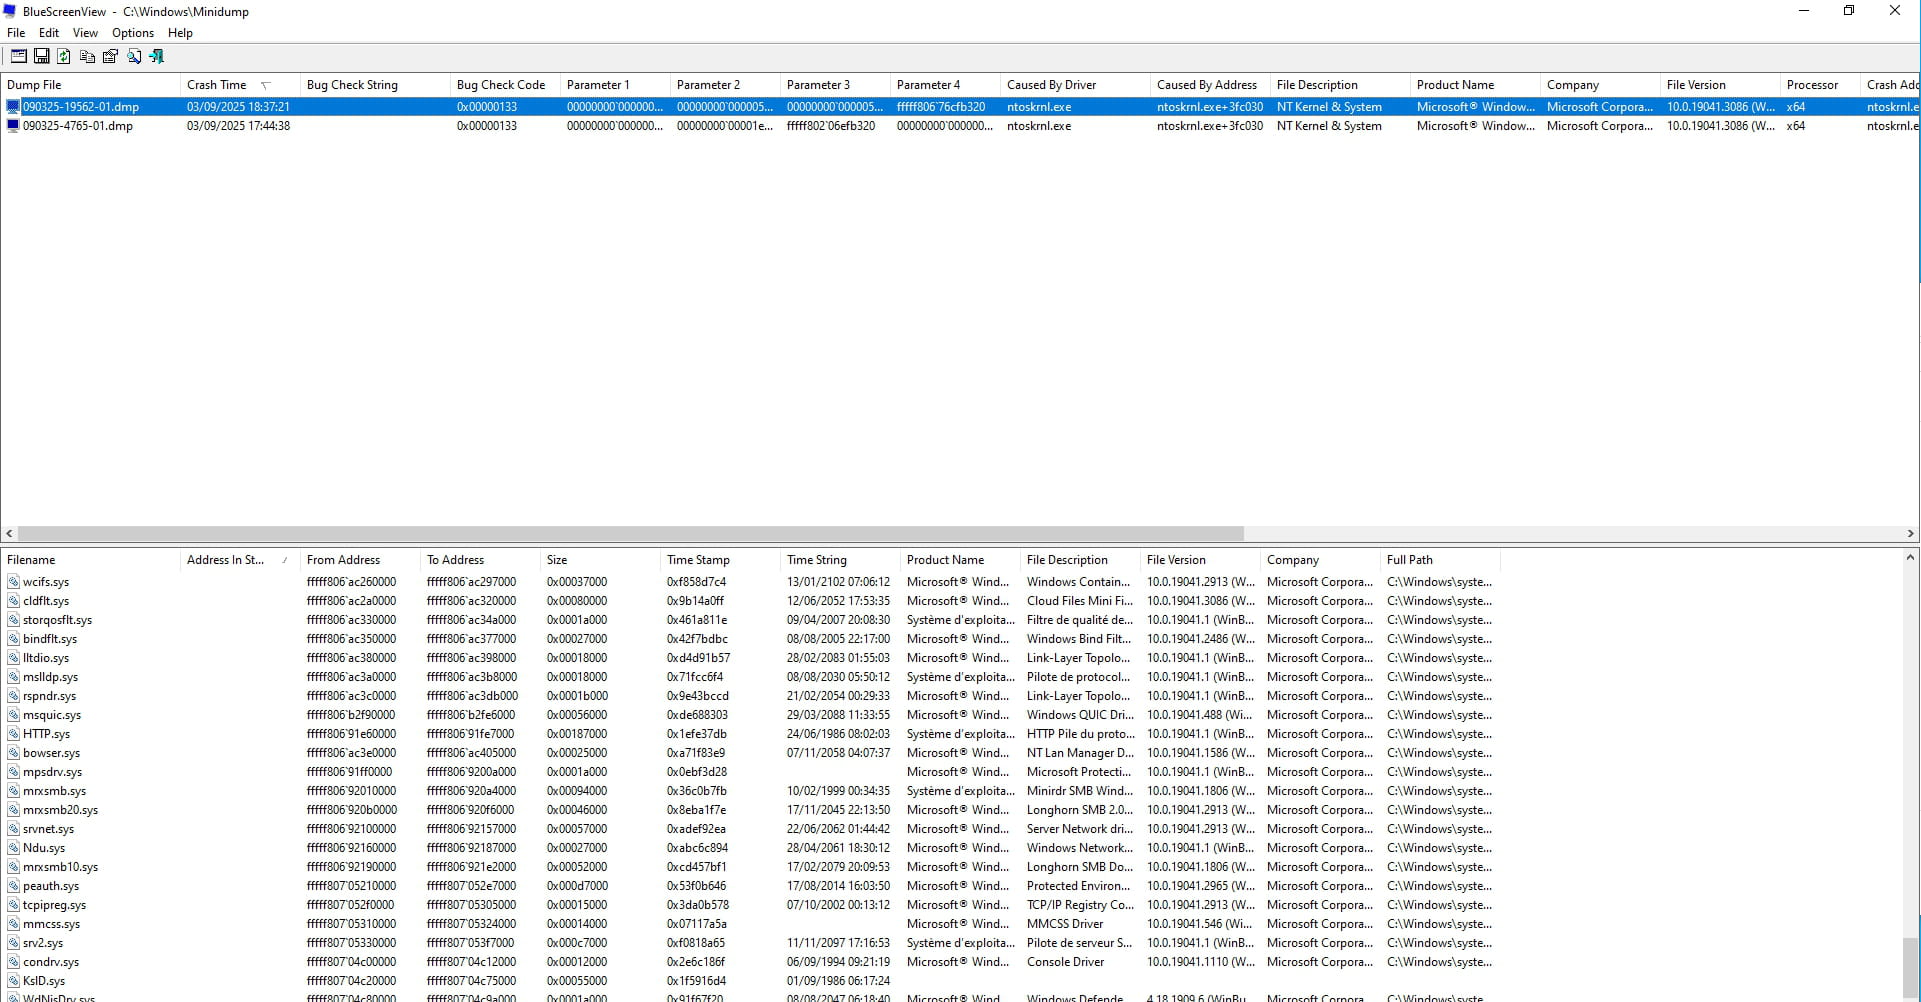The width and height of the screenshot is (1921, 1002).
Task: Click the Refresh toolbar icon
Action: pos(64,56)
